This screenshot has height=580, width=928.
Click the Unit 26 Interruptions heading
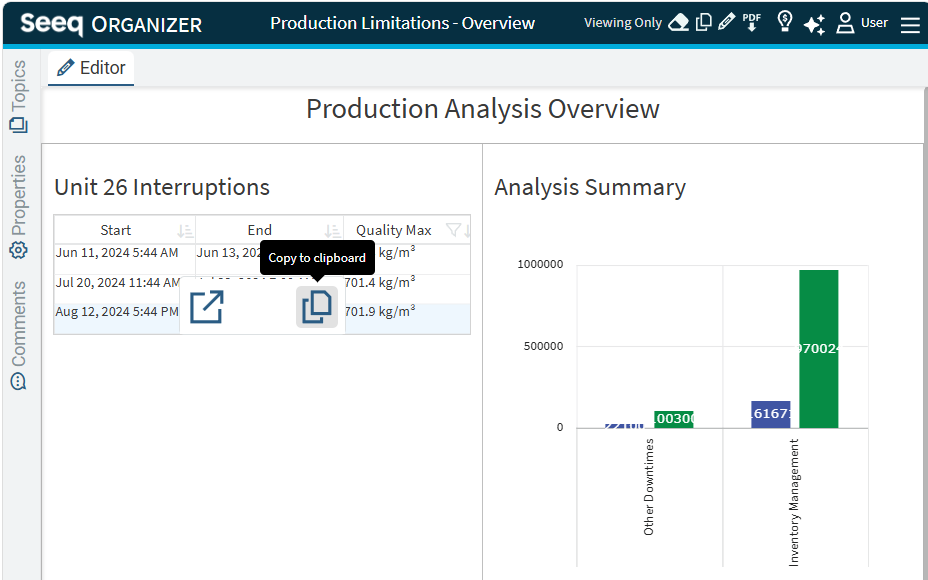click(x=162, y=187)
